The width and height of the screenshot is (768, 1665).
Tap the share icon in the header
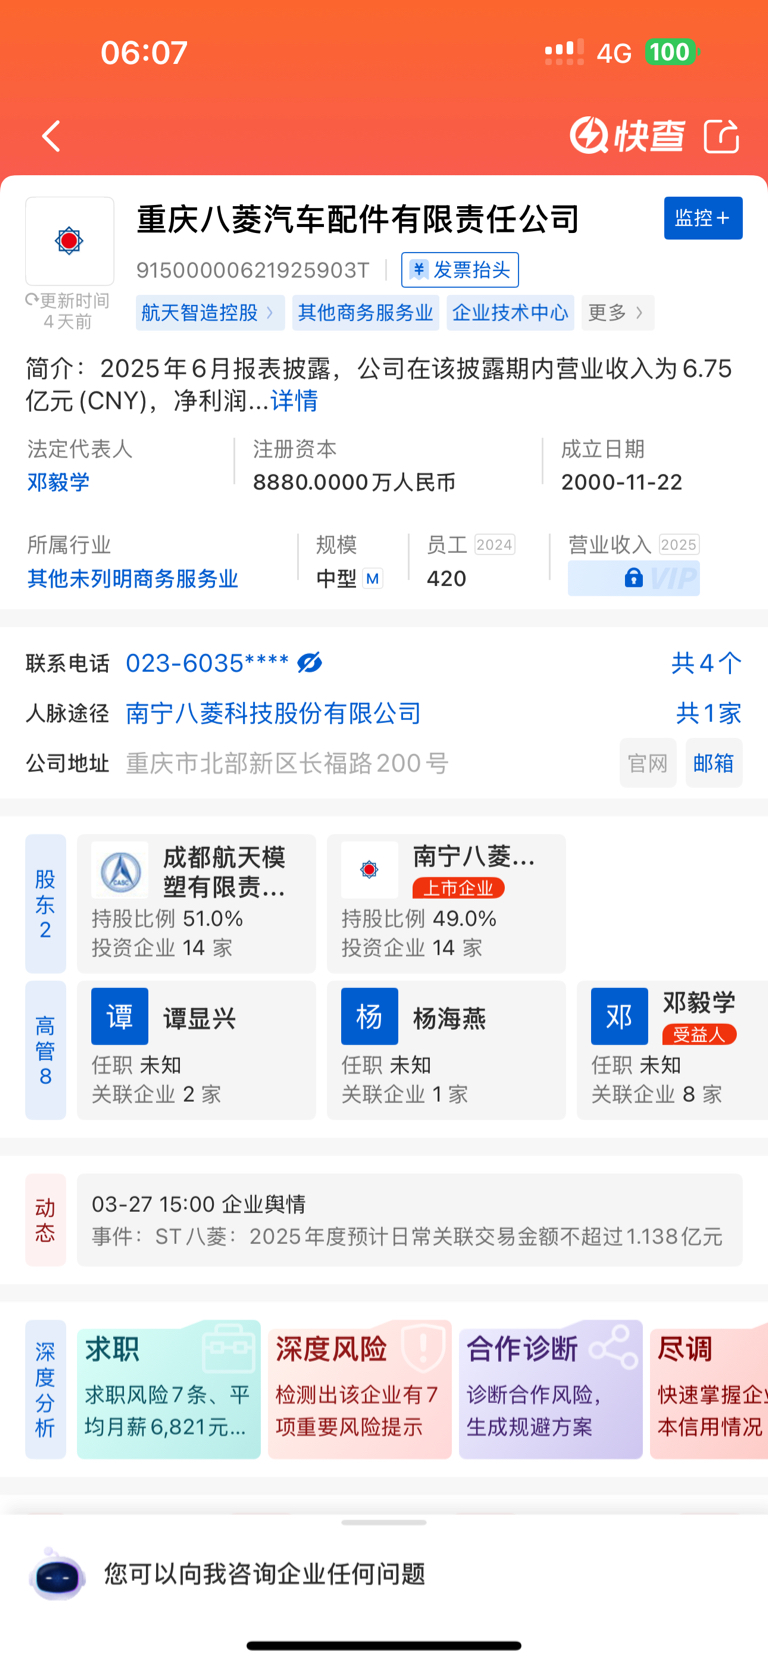[721, 136]
